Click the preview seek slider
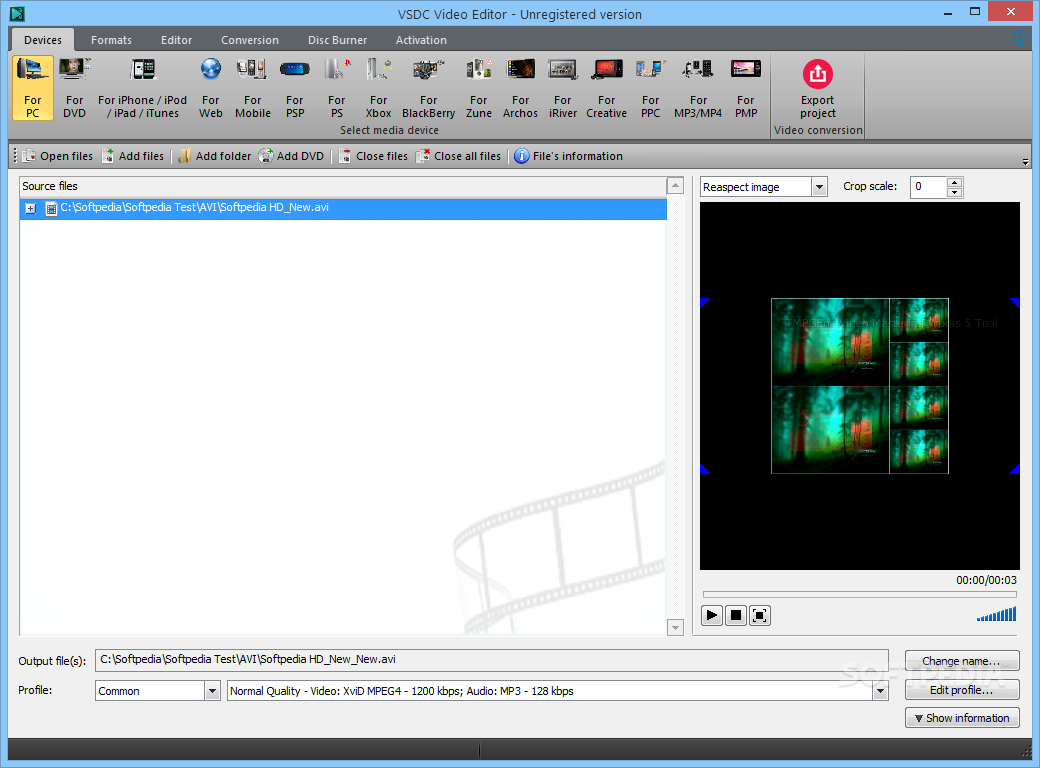1040x768 pixels. pos(860,594)
